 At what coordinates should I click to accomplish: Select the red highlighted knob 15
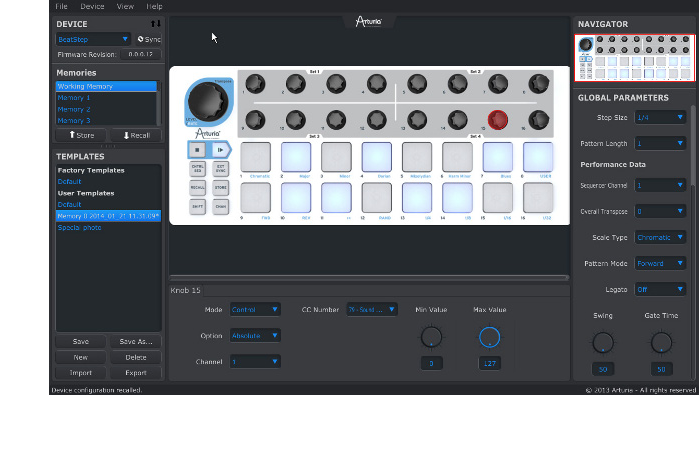click(x=497, y=119)
